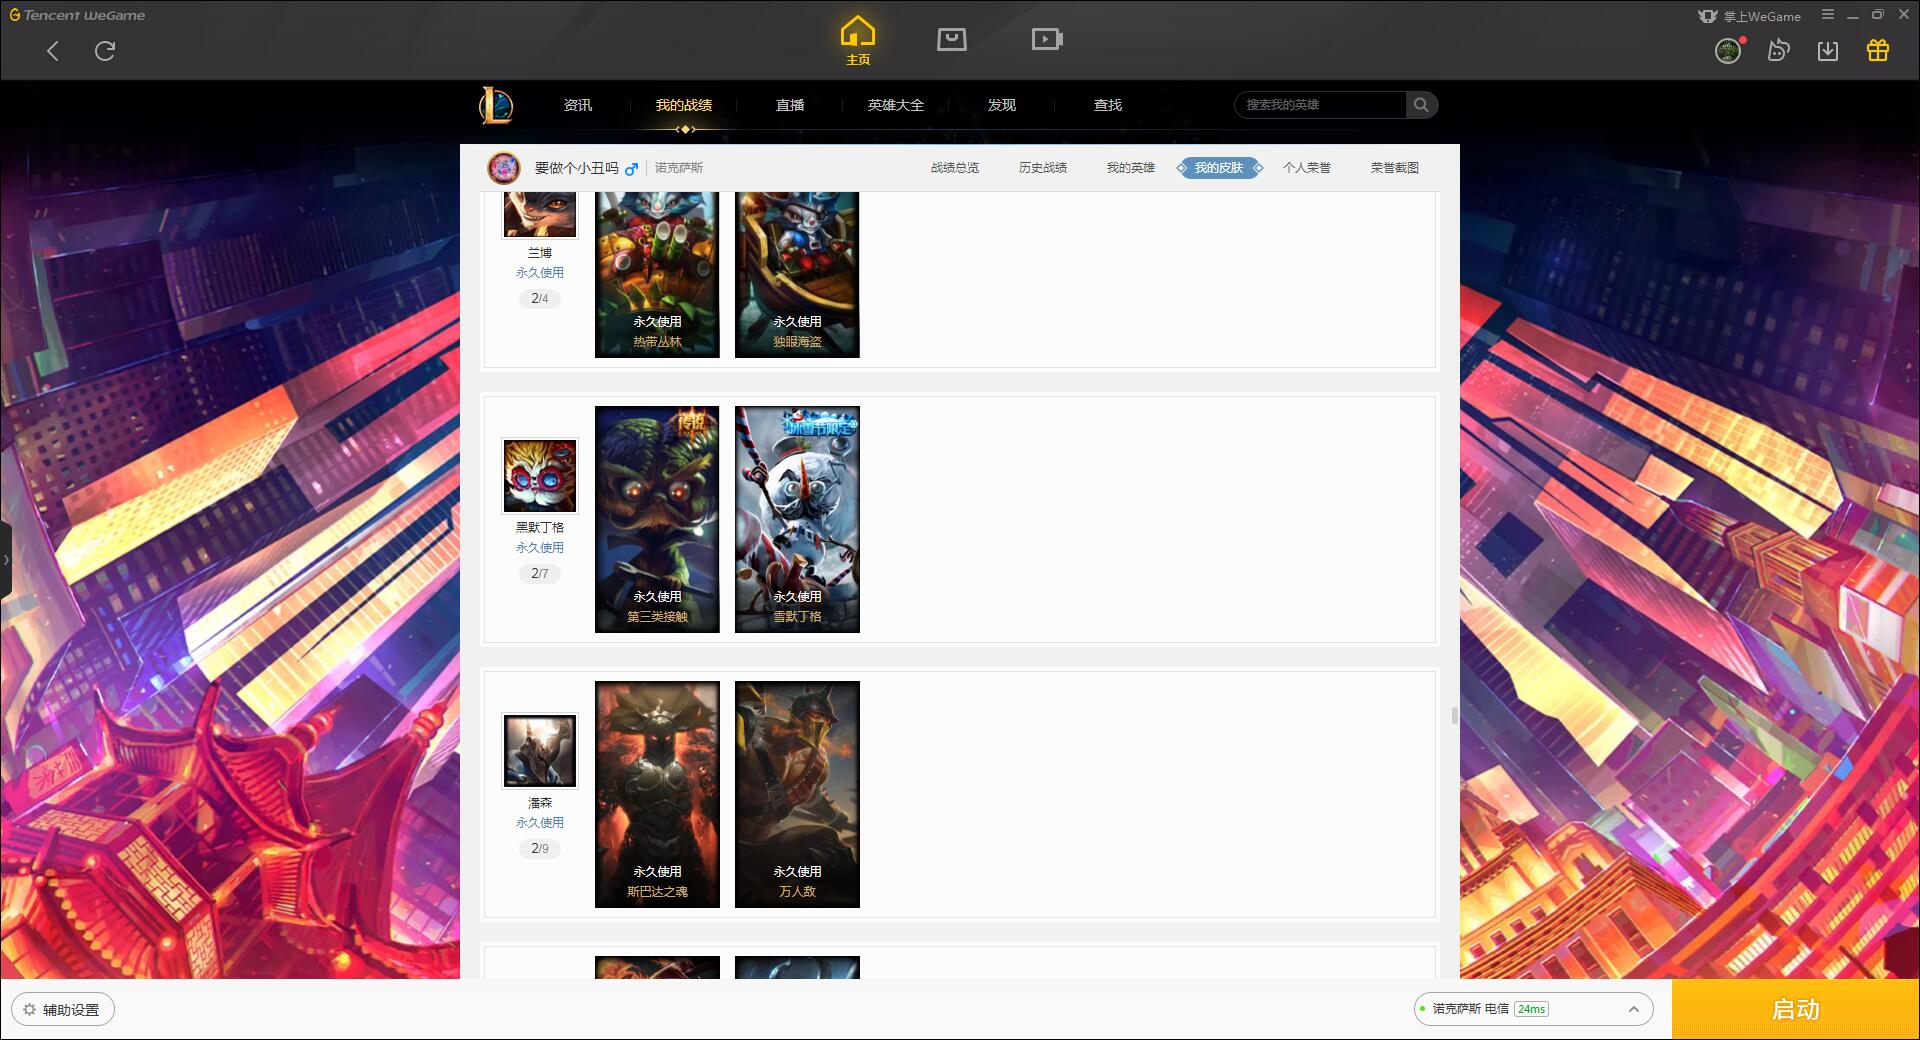
Task: Click the 诺克萨斯 server label beside name
Action: (x=679, y=168)
